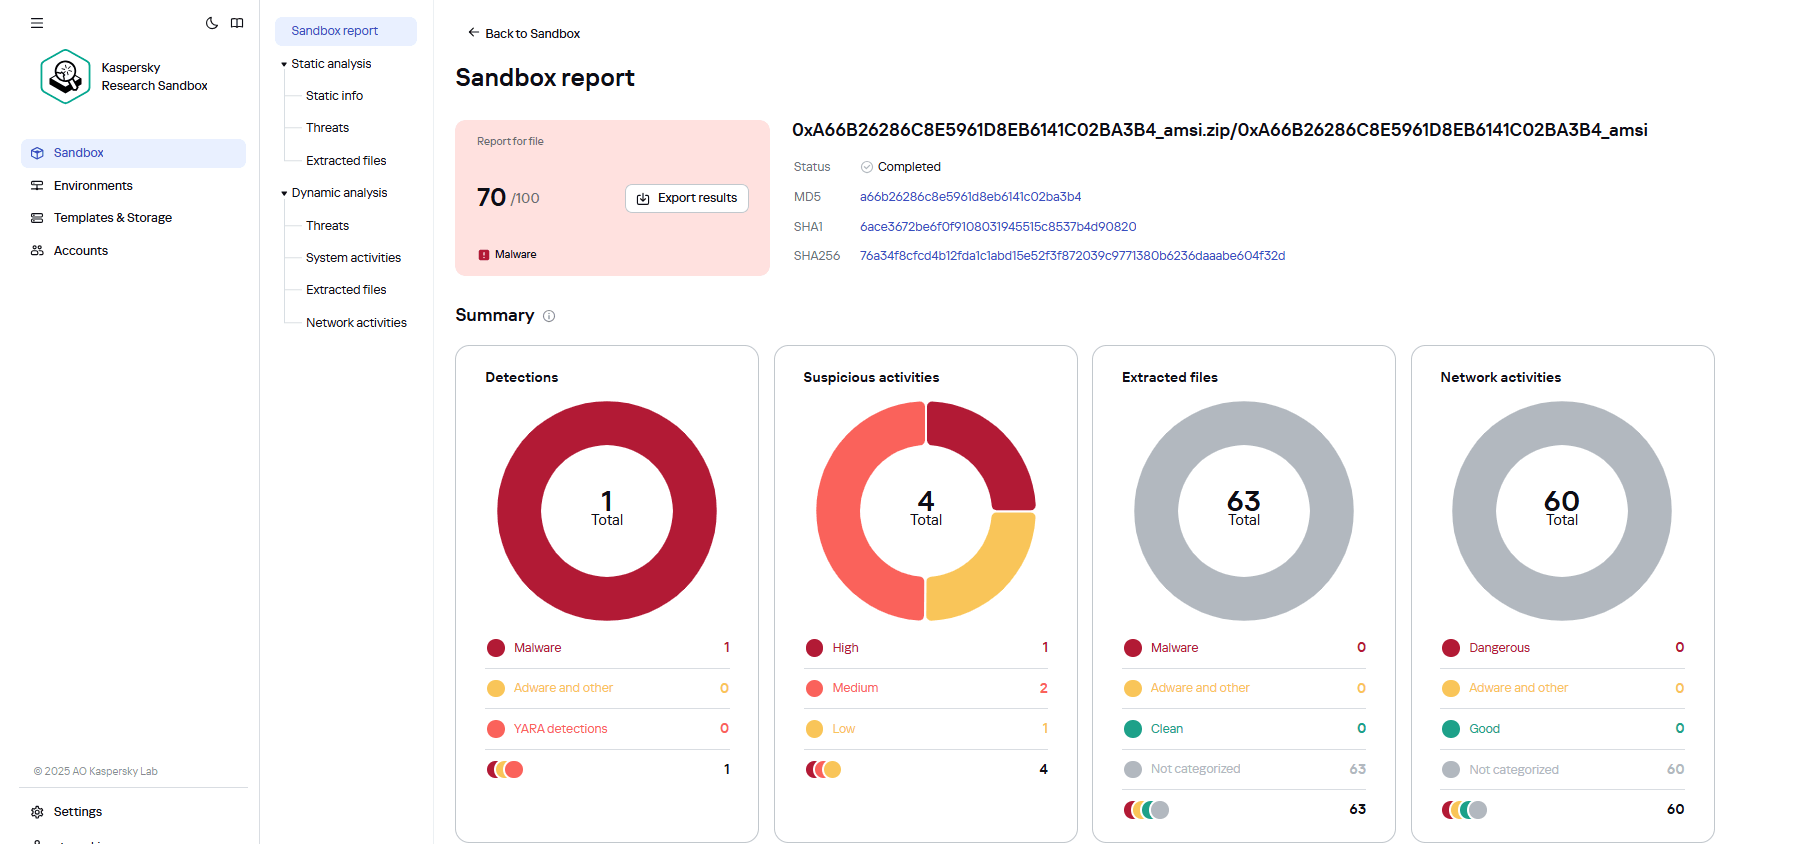
Task: Open Static info page
Action: 334,96
